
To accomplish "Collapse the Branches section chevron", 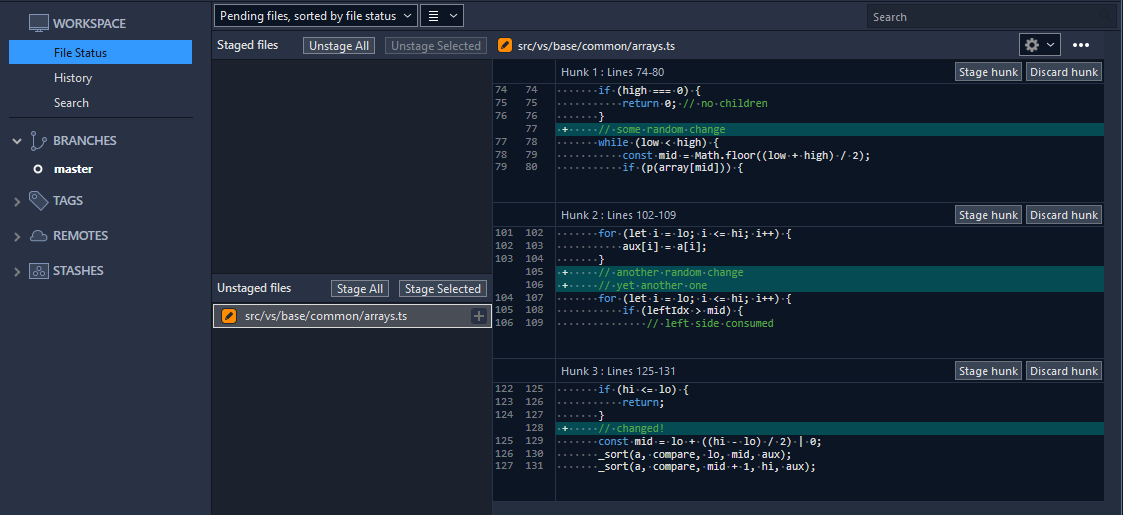I will (17, 141).
